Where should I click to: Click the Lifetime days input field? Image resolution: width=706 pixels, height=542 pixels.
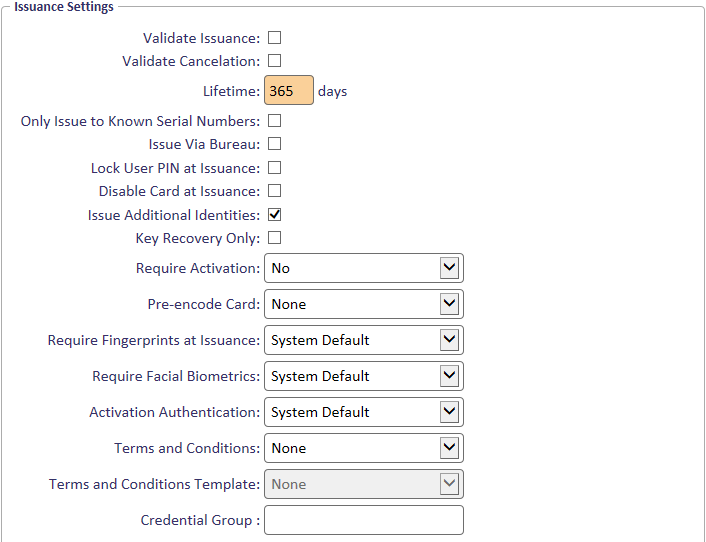(289, 90)
